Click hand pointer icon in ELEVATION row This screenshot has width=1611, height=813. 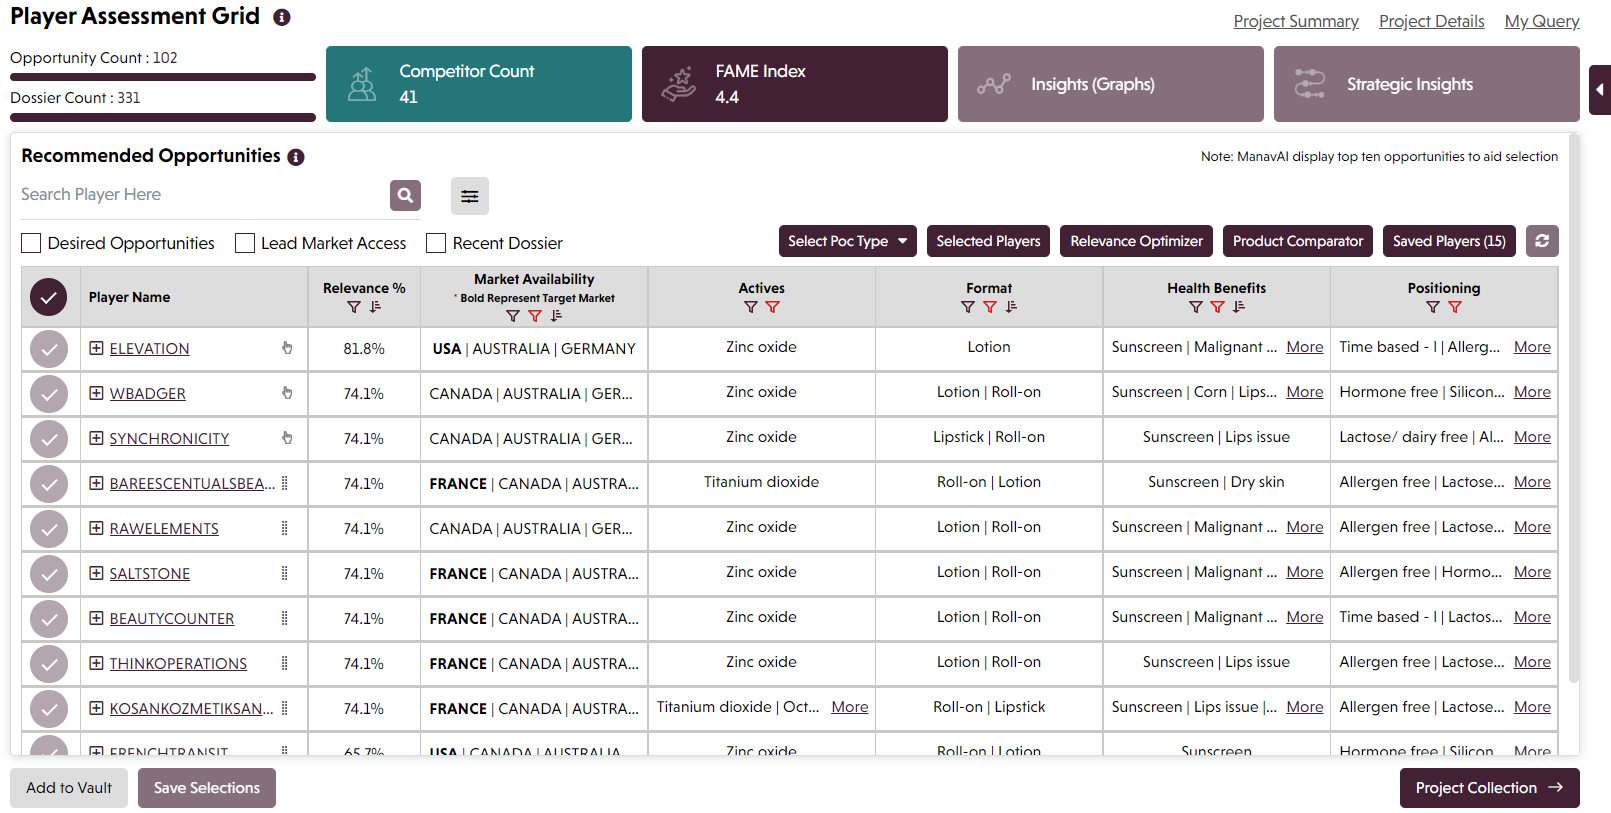tap(287, 348)
